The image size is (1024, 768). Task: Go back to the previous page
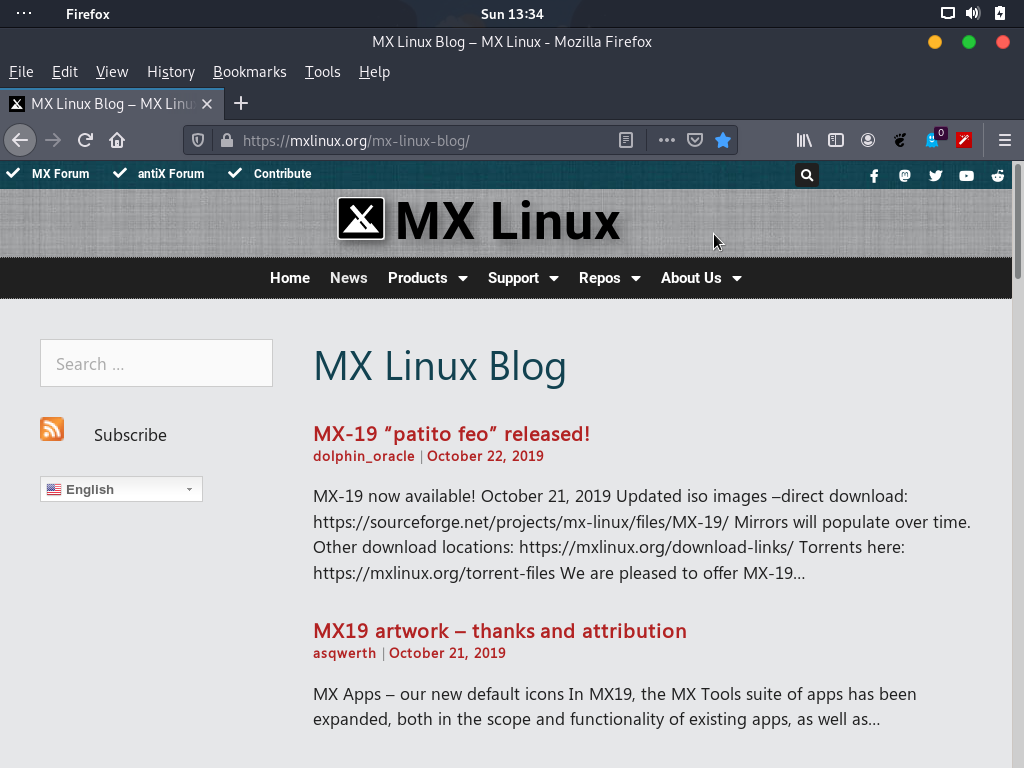point(20,140)
